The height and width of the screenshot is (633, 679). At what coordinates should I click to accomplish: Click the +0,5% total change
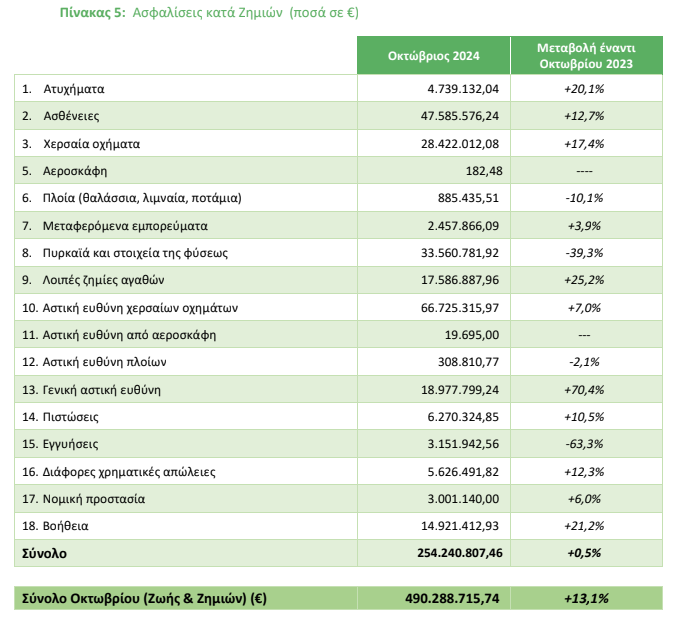584,553
